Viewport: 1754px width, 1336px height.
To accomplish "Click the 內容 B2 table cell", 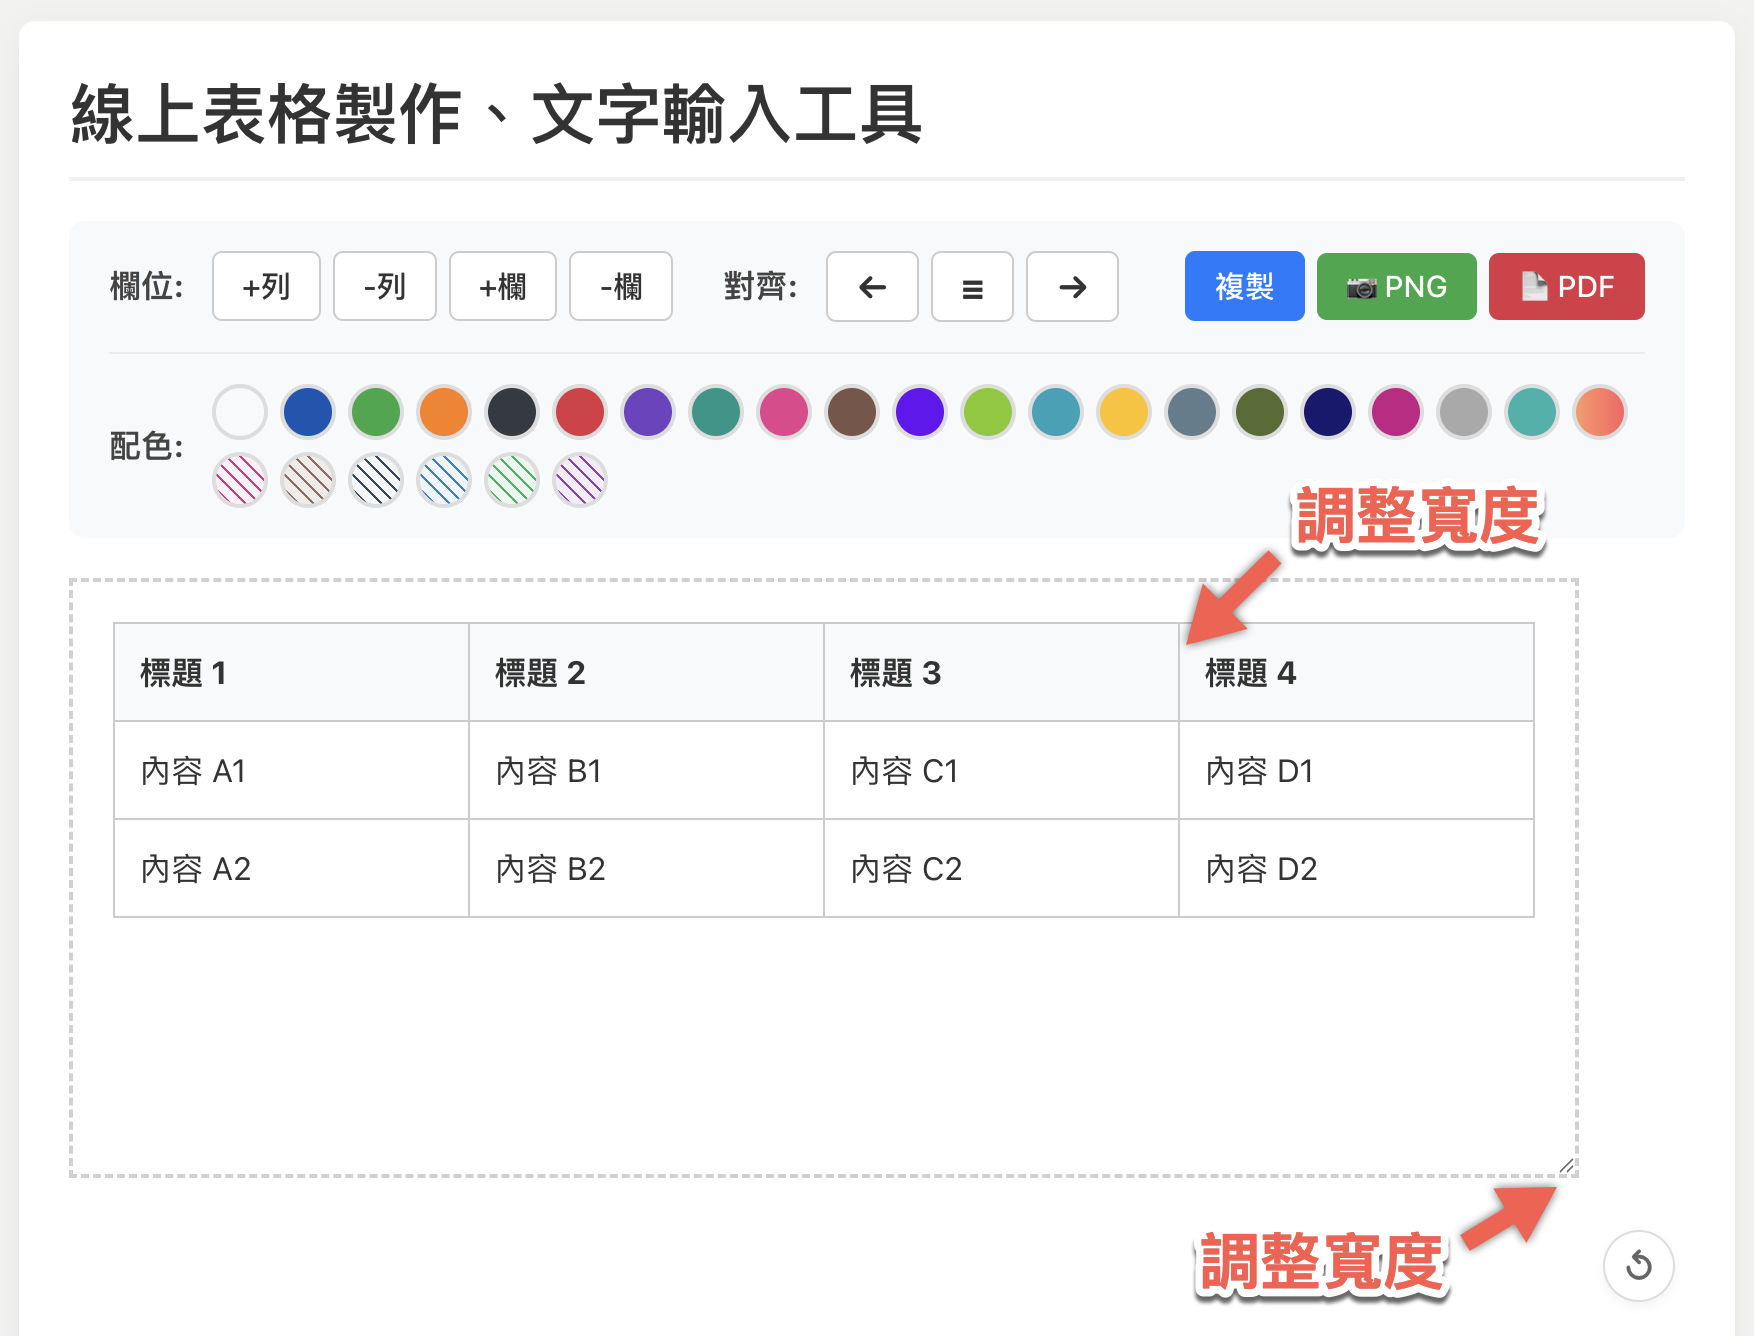I will pyautogui.click(x=646, y=869).
